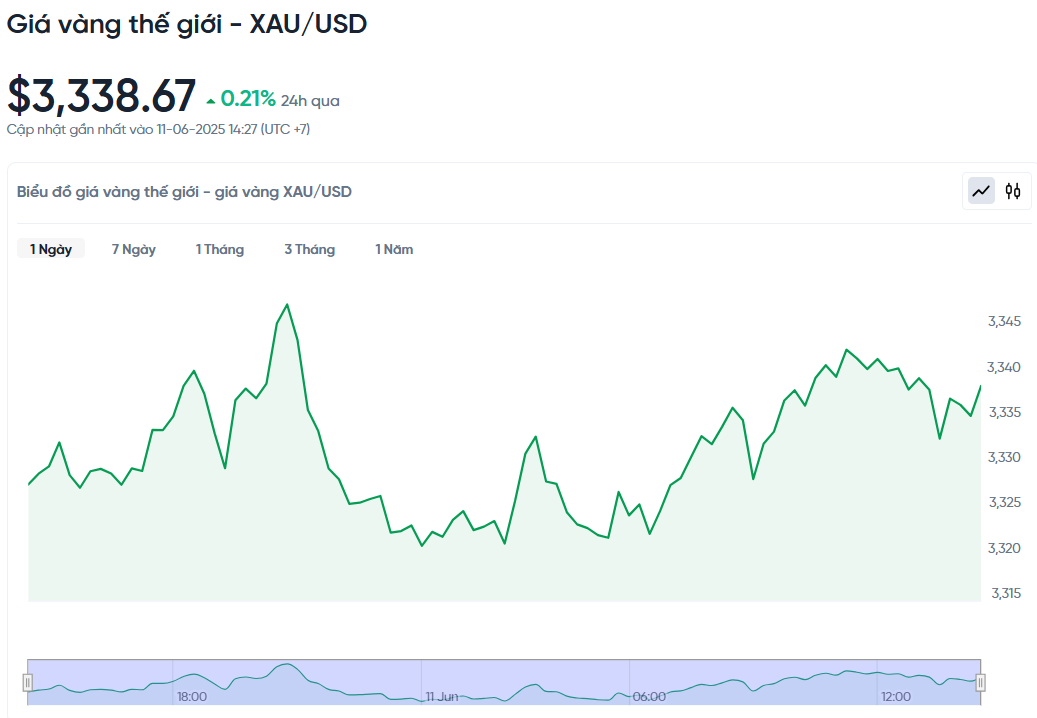Click the left range navigator handle
This screenshot has width=1037, height=718.
point(28,682)
